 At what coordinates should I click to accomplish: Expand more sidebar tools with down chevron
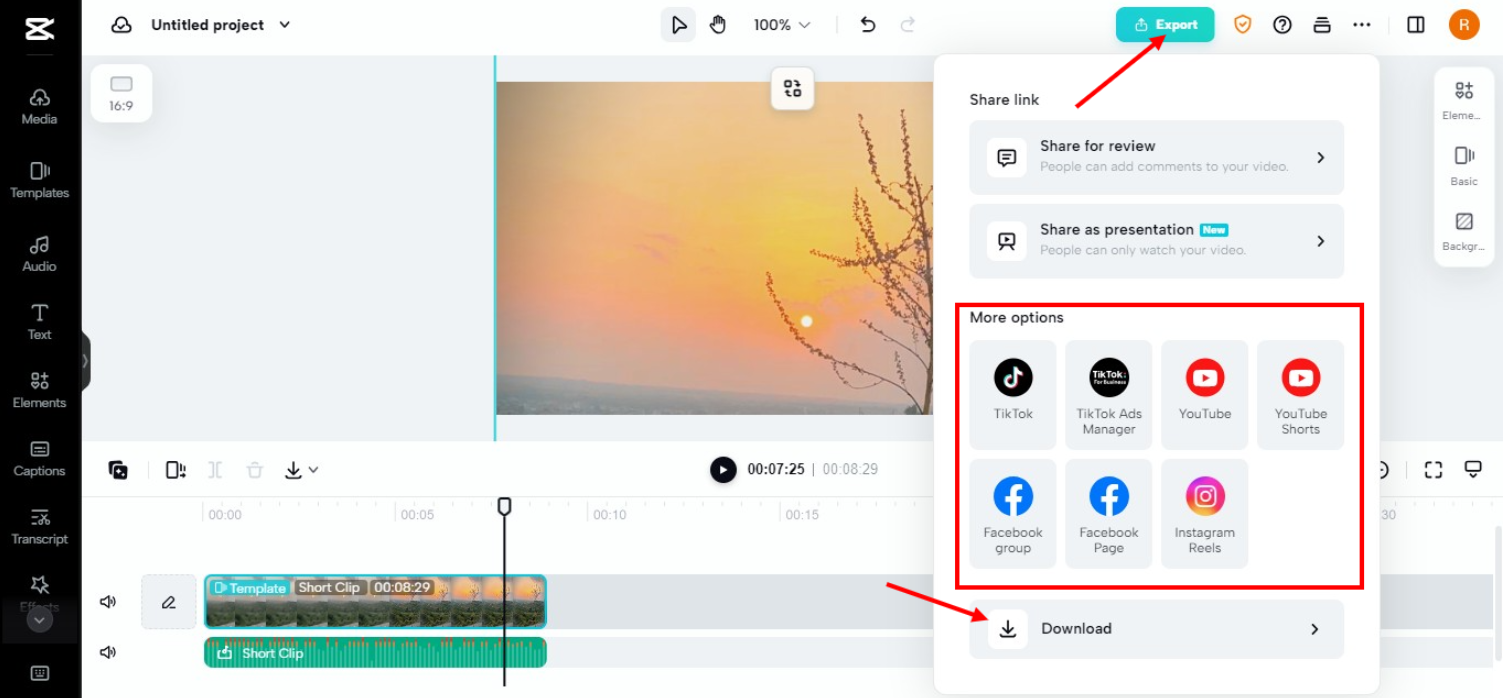click(x=39, y=620)
